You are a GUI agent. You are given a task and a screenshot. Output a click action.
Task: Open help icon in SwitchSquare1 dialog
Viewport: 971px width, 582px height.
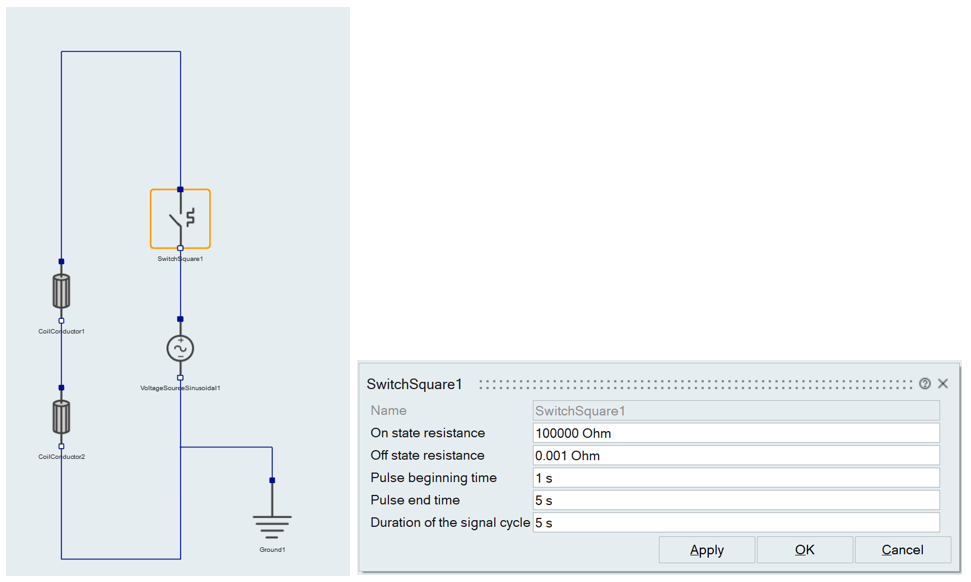925,384
